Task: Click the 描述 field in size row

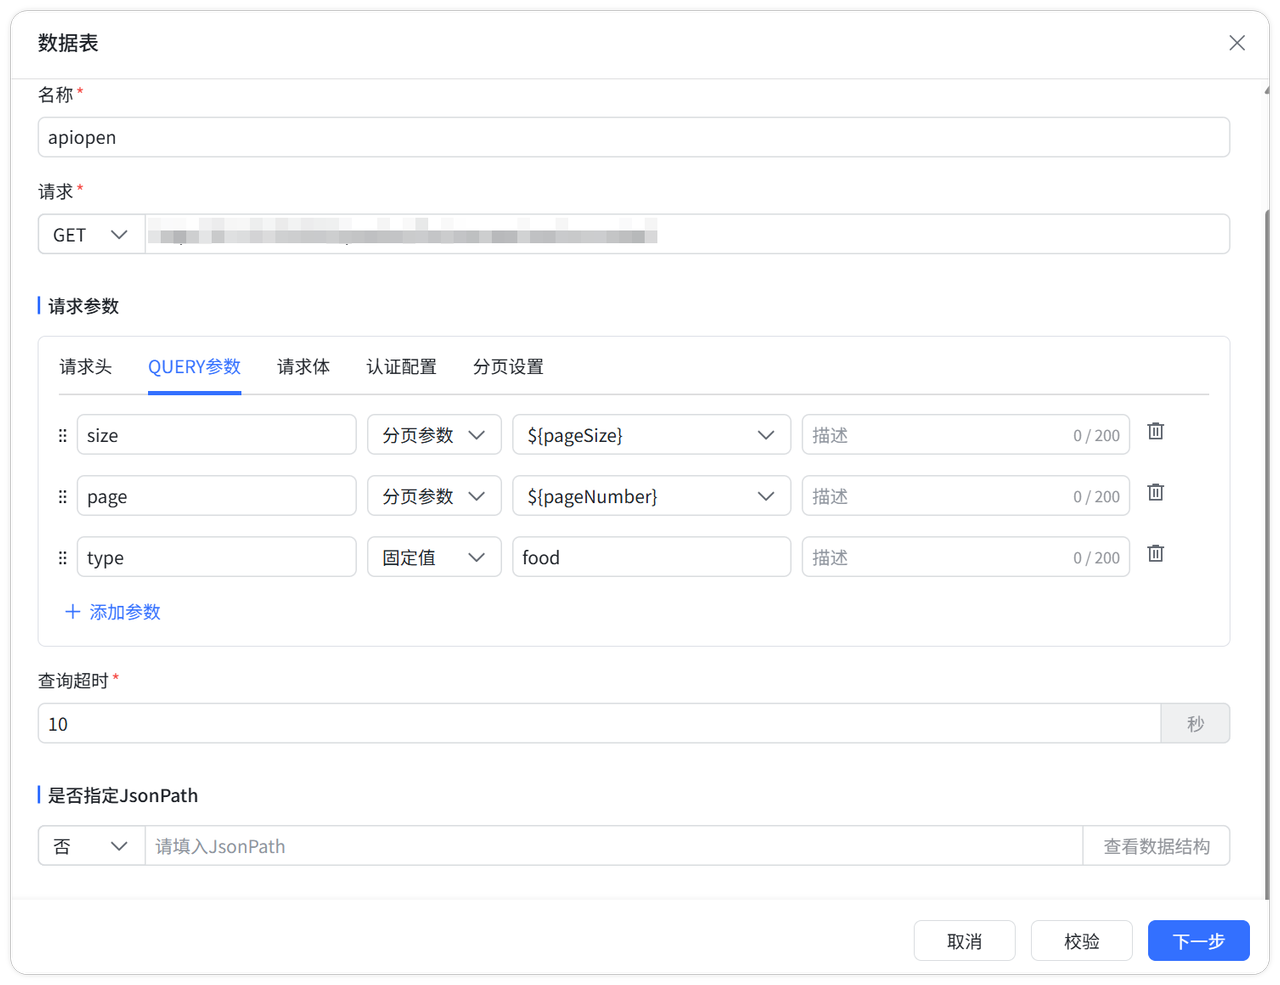Action: point(965,435)
